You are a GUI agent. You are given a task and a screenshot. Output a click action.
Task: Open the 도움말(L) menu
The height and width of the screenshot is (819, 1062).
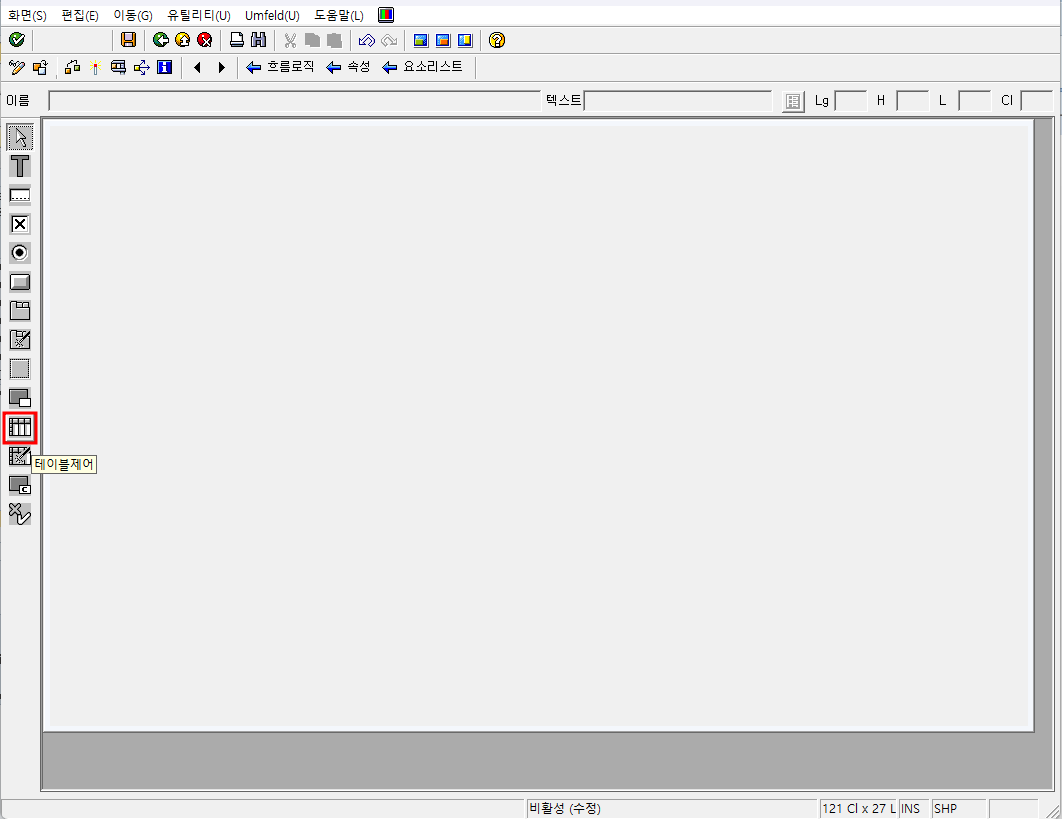point(339,15)
